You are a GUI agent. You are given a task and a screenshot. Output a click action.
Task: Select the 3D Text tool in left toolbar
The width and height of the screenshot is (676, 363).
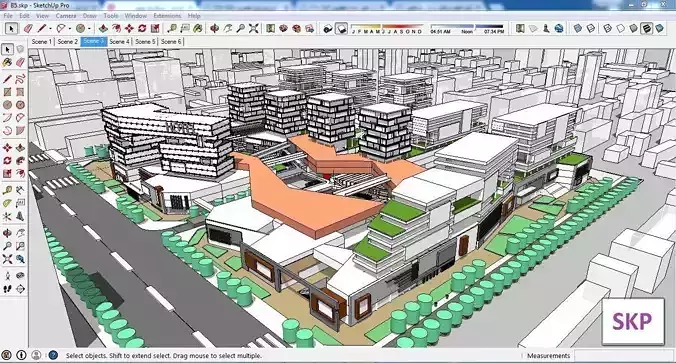pos(20,216)
